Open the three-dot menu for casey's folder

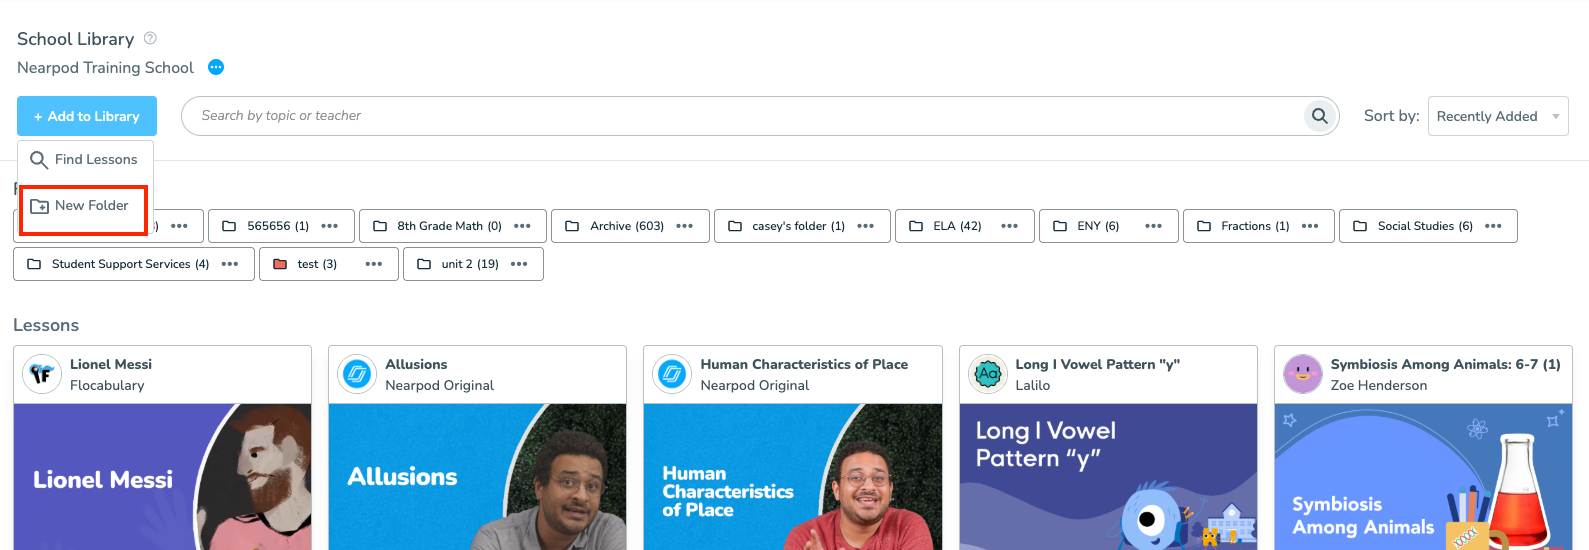866,226
